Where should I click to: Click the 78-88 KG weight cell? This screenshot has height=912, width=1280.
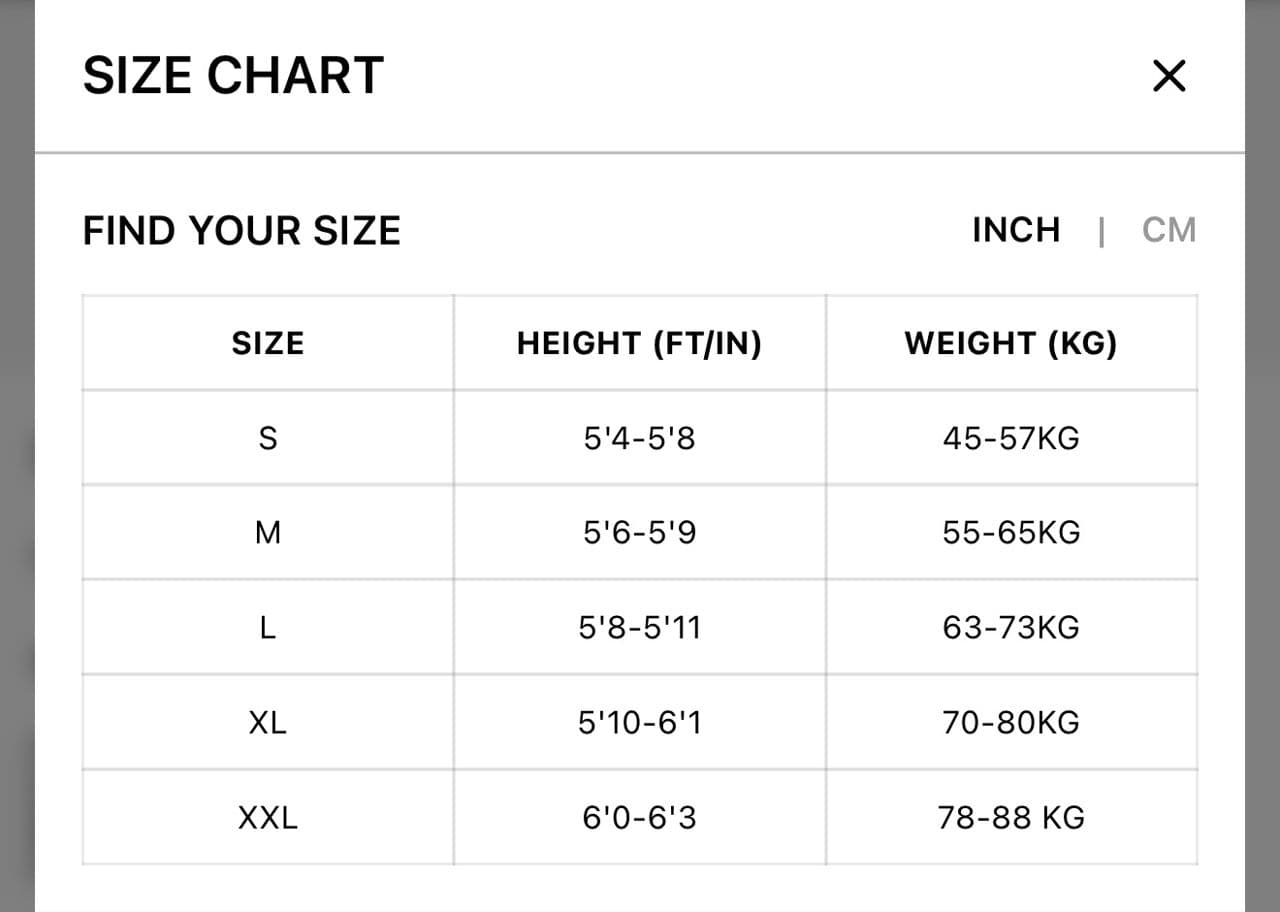[1011, 817]
